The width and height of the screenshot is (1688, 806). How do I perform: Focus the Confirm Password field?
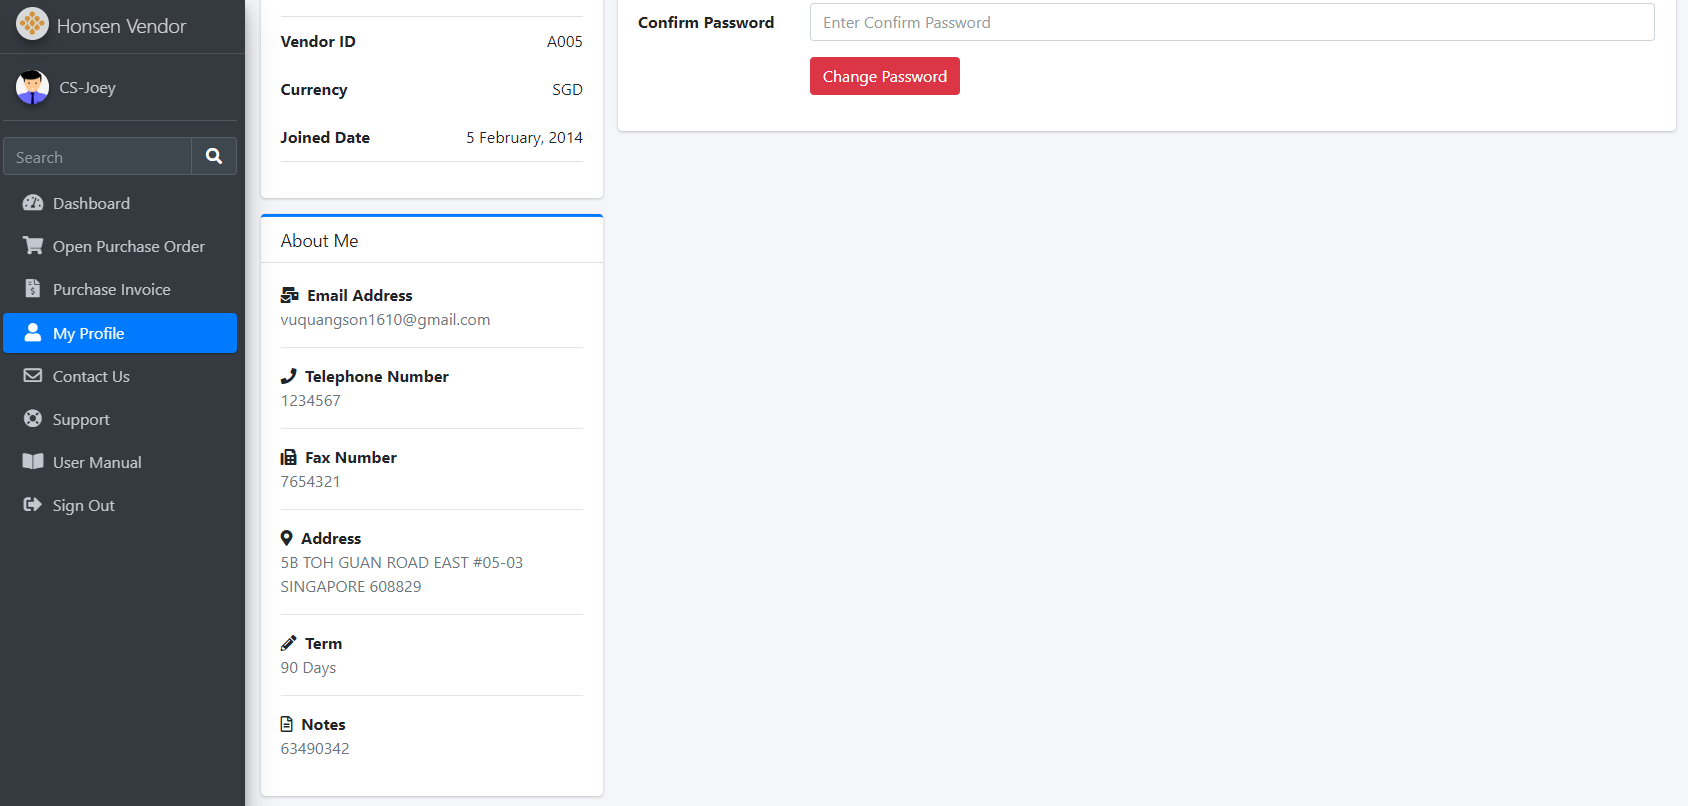coord(1231,22)
